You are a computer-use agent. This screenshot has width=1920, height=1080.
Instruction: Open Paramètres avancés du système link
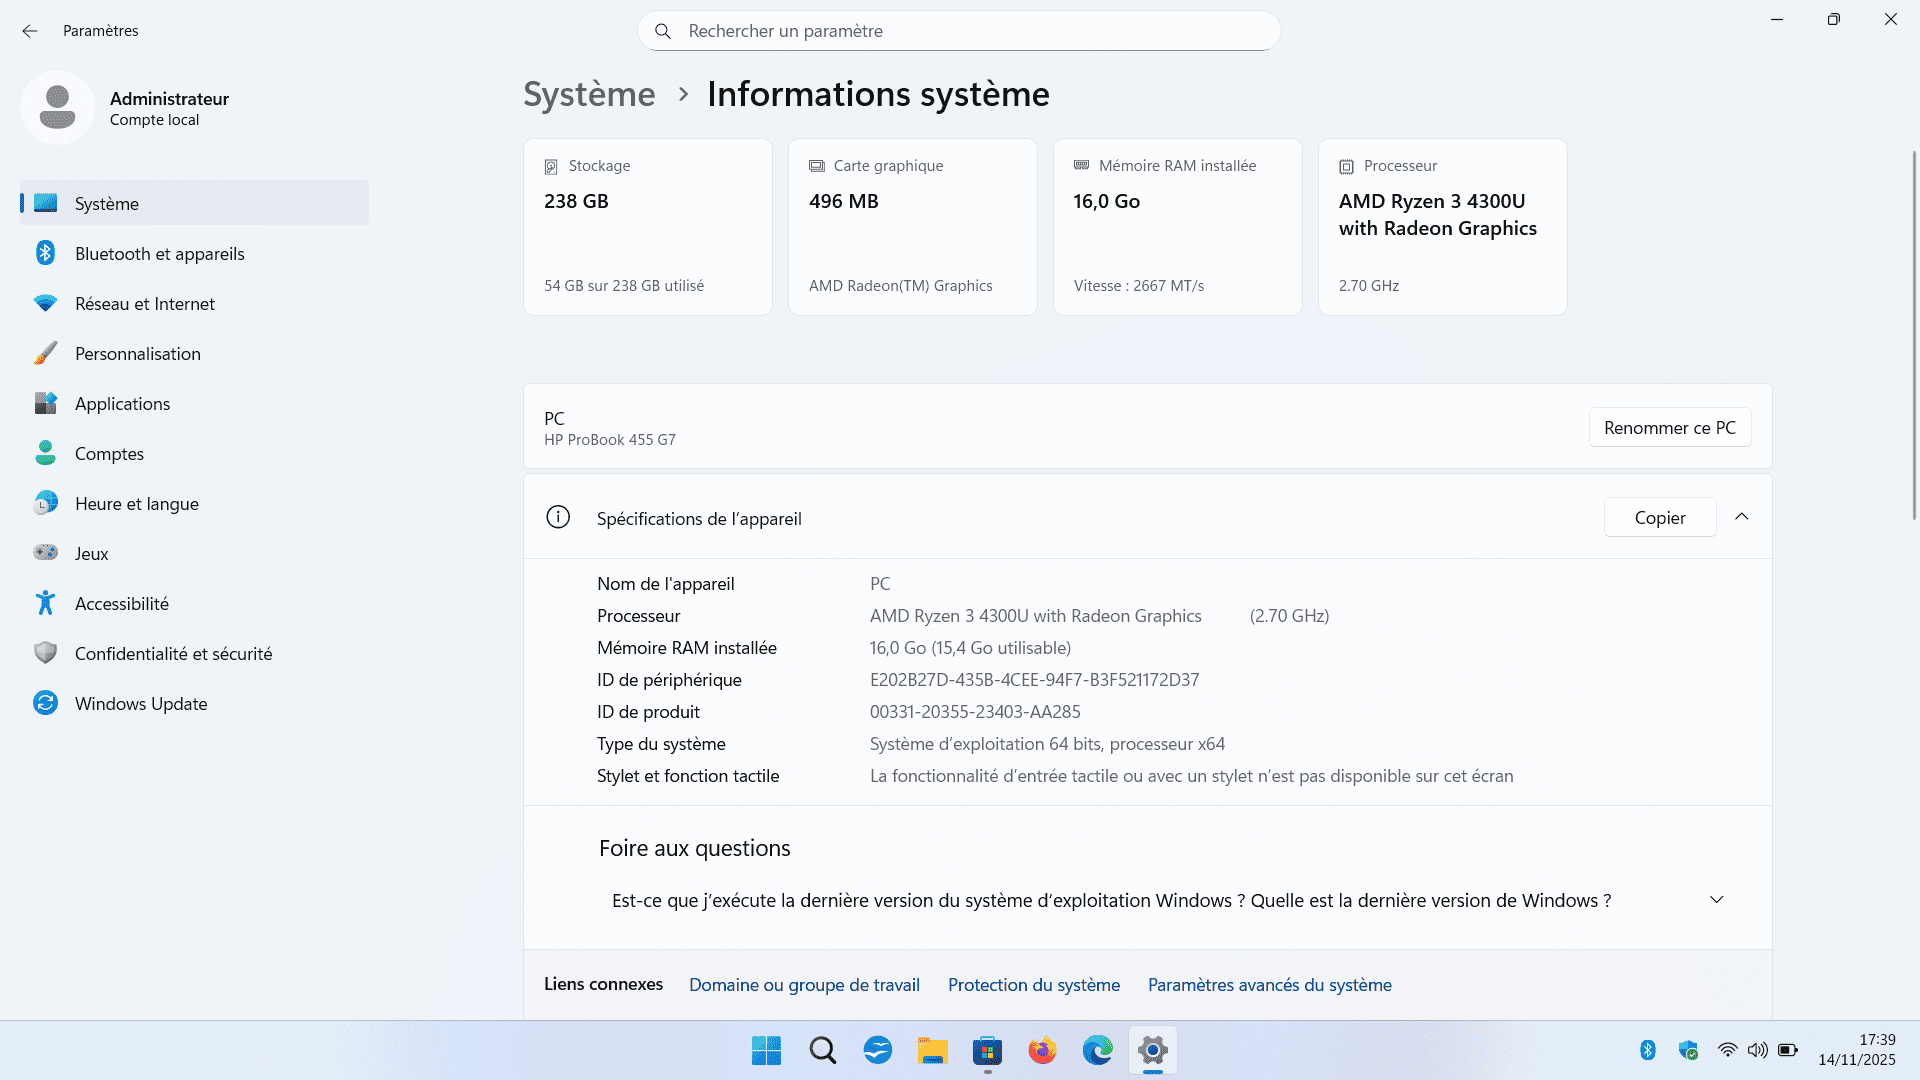click(x=1269, y=985)
